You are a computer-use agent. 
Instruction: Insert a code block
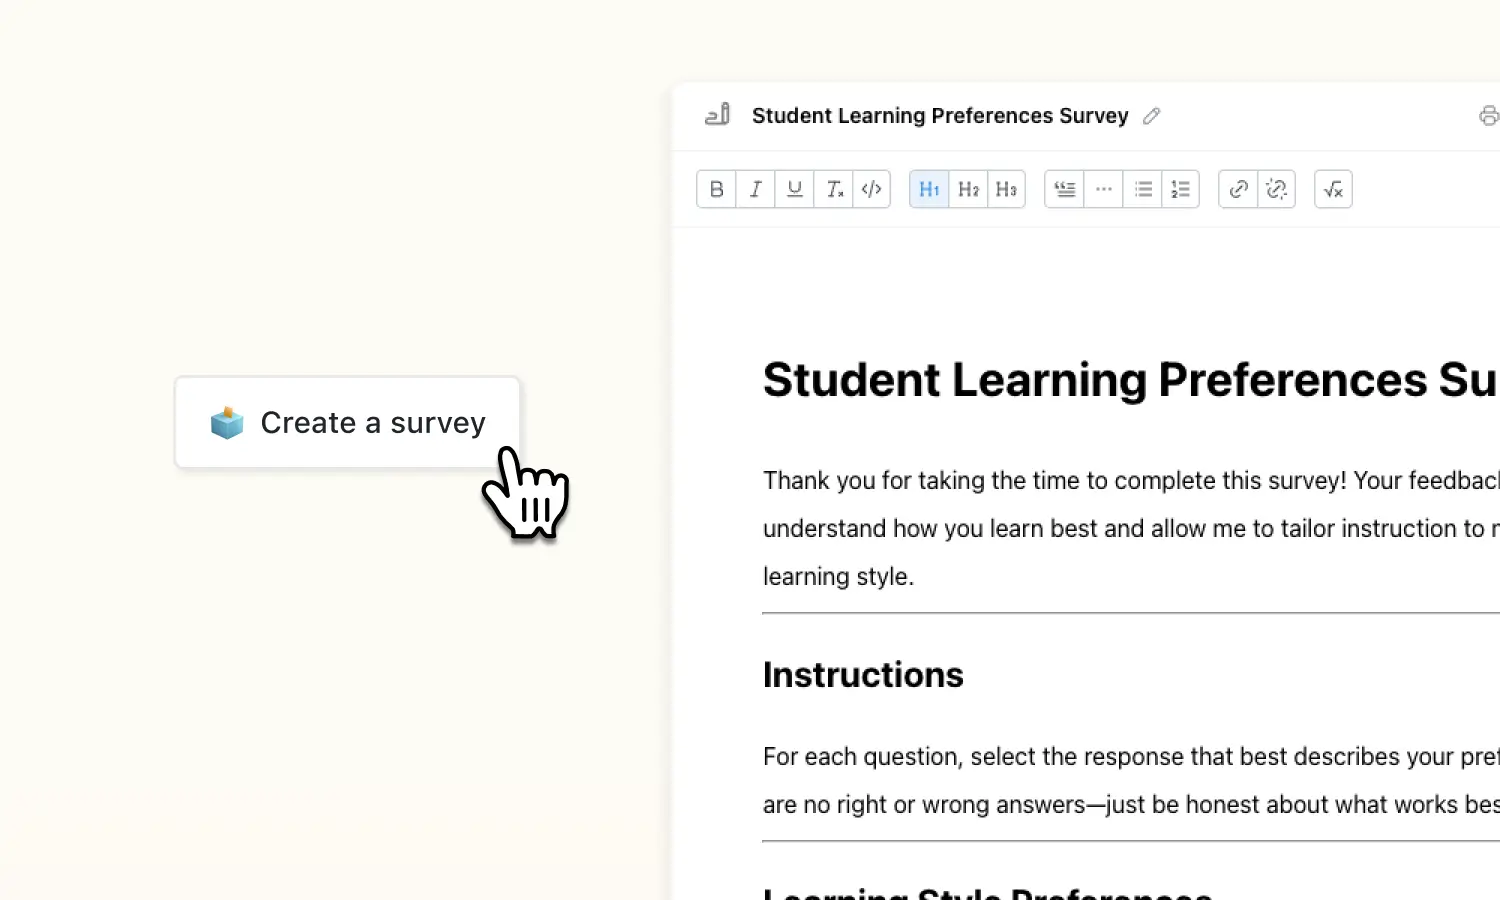[871, 189]
